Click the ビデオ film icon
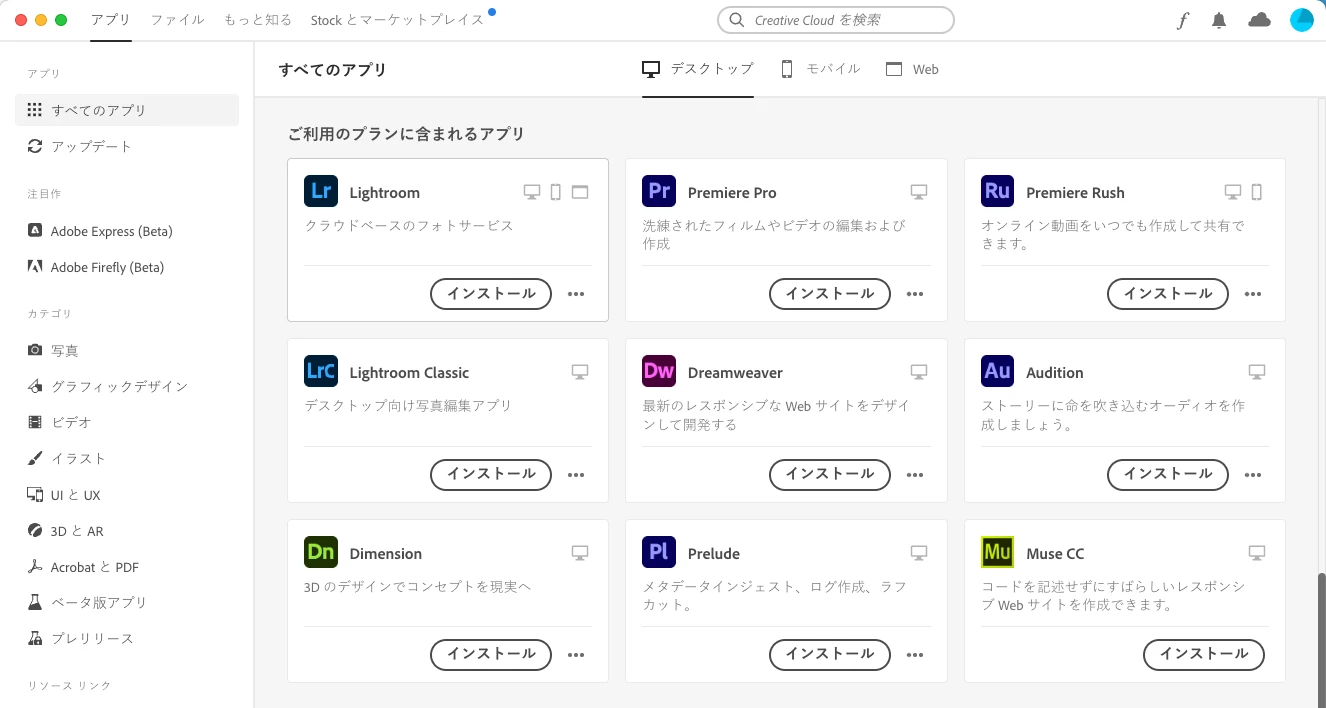The image size is (1326, 708). pyautogui.click(x=35, y=422)
